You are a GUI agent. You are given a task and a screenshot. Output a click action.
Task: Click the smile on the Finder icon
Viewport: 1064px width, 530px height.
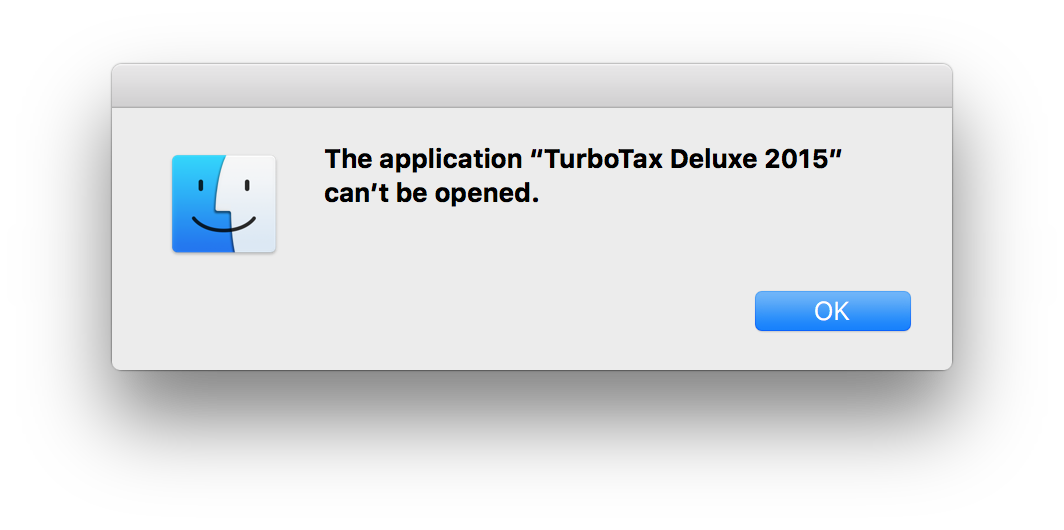pyautogui.click(x=224, y=224)
